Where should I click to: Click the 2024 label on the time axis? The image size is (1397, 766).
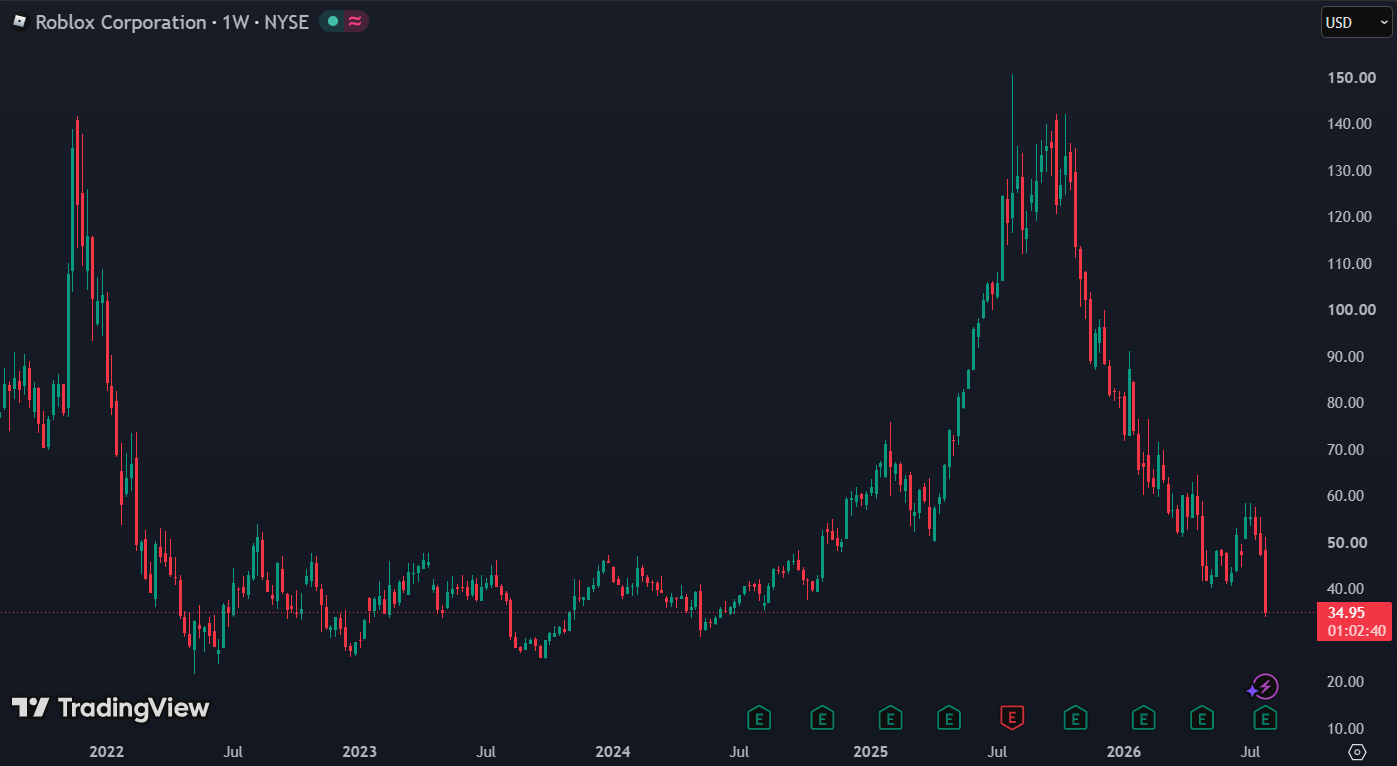pos(613,751)
